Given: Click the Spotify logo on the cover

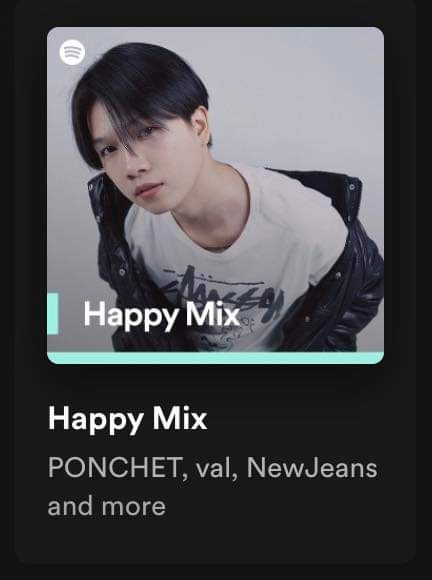Looking at the screenshot, I should tap(72, 53).
